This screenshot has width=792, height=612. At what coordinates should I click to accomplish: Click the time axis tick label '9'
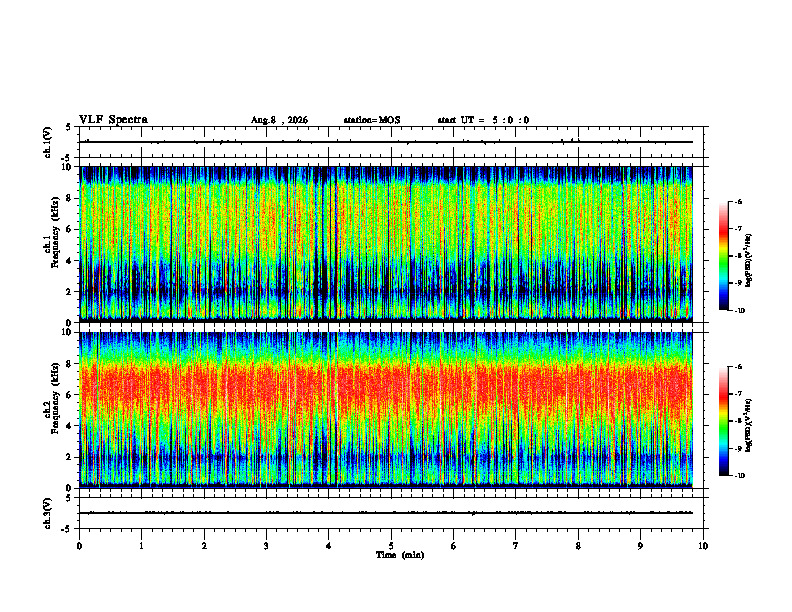coord(640,546)
